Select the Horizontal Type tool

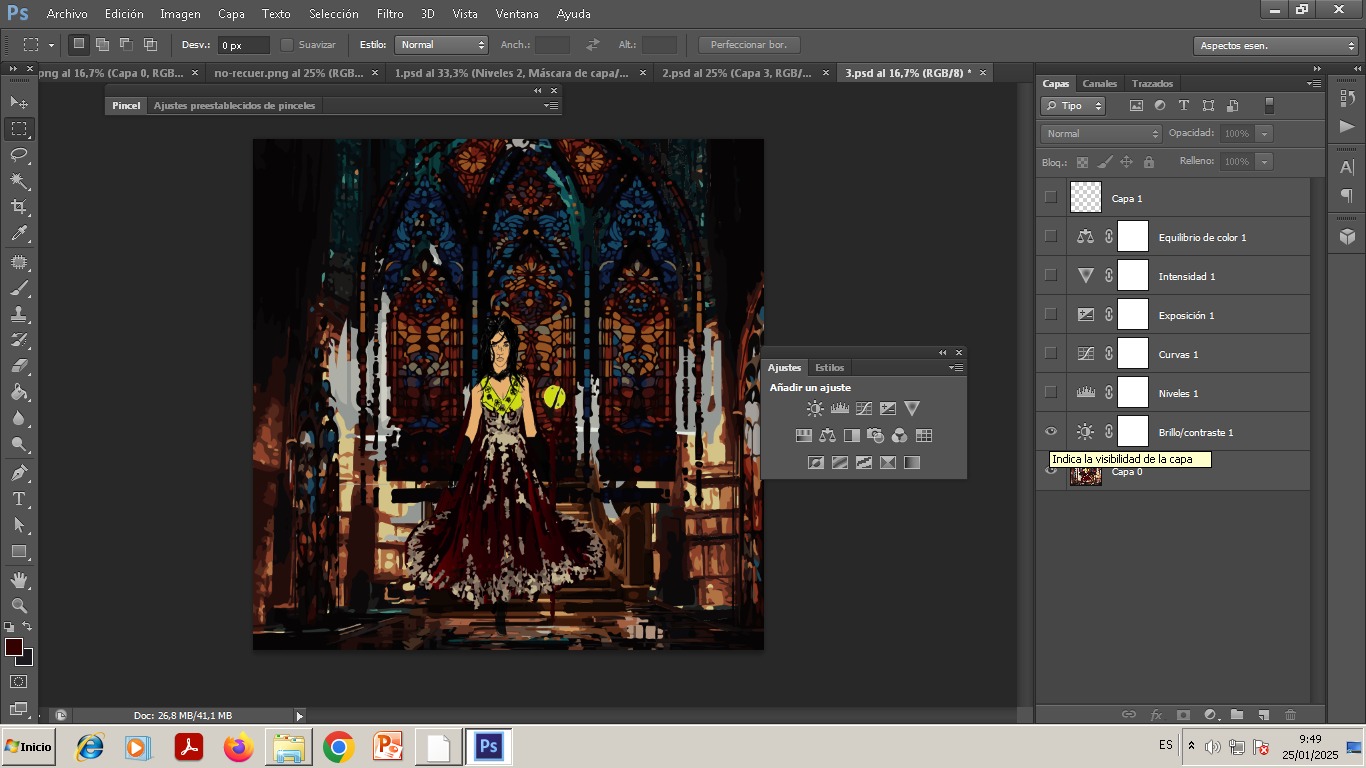[19, 499]
